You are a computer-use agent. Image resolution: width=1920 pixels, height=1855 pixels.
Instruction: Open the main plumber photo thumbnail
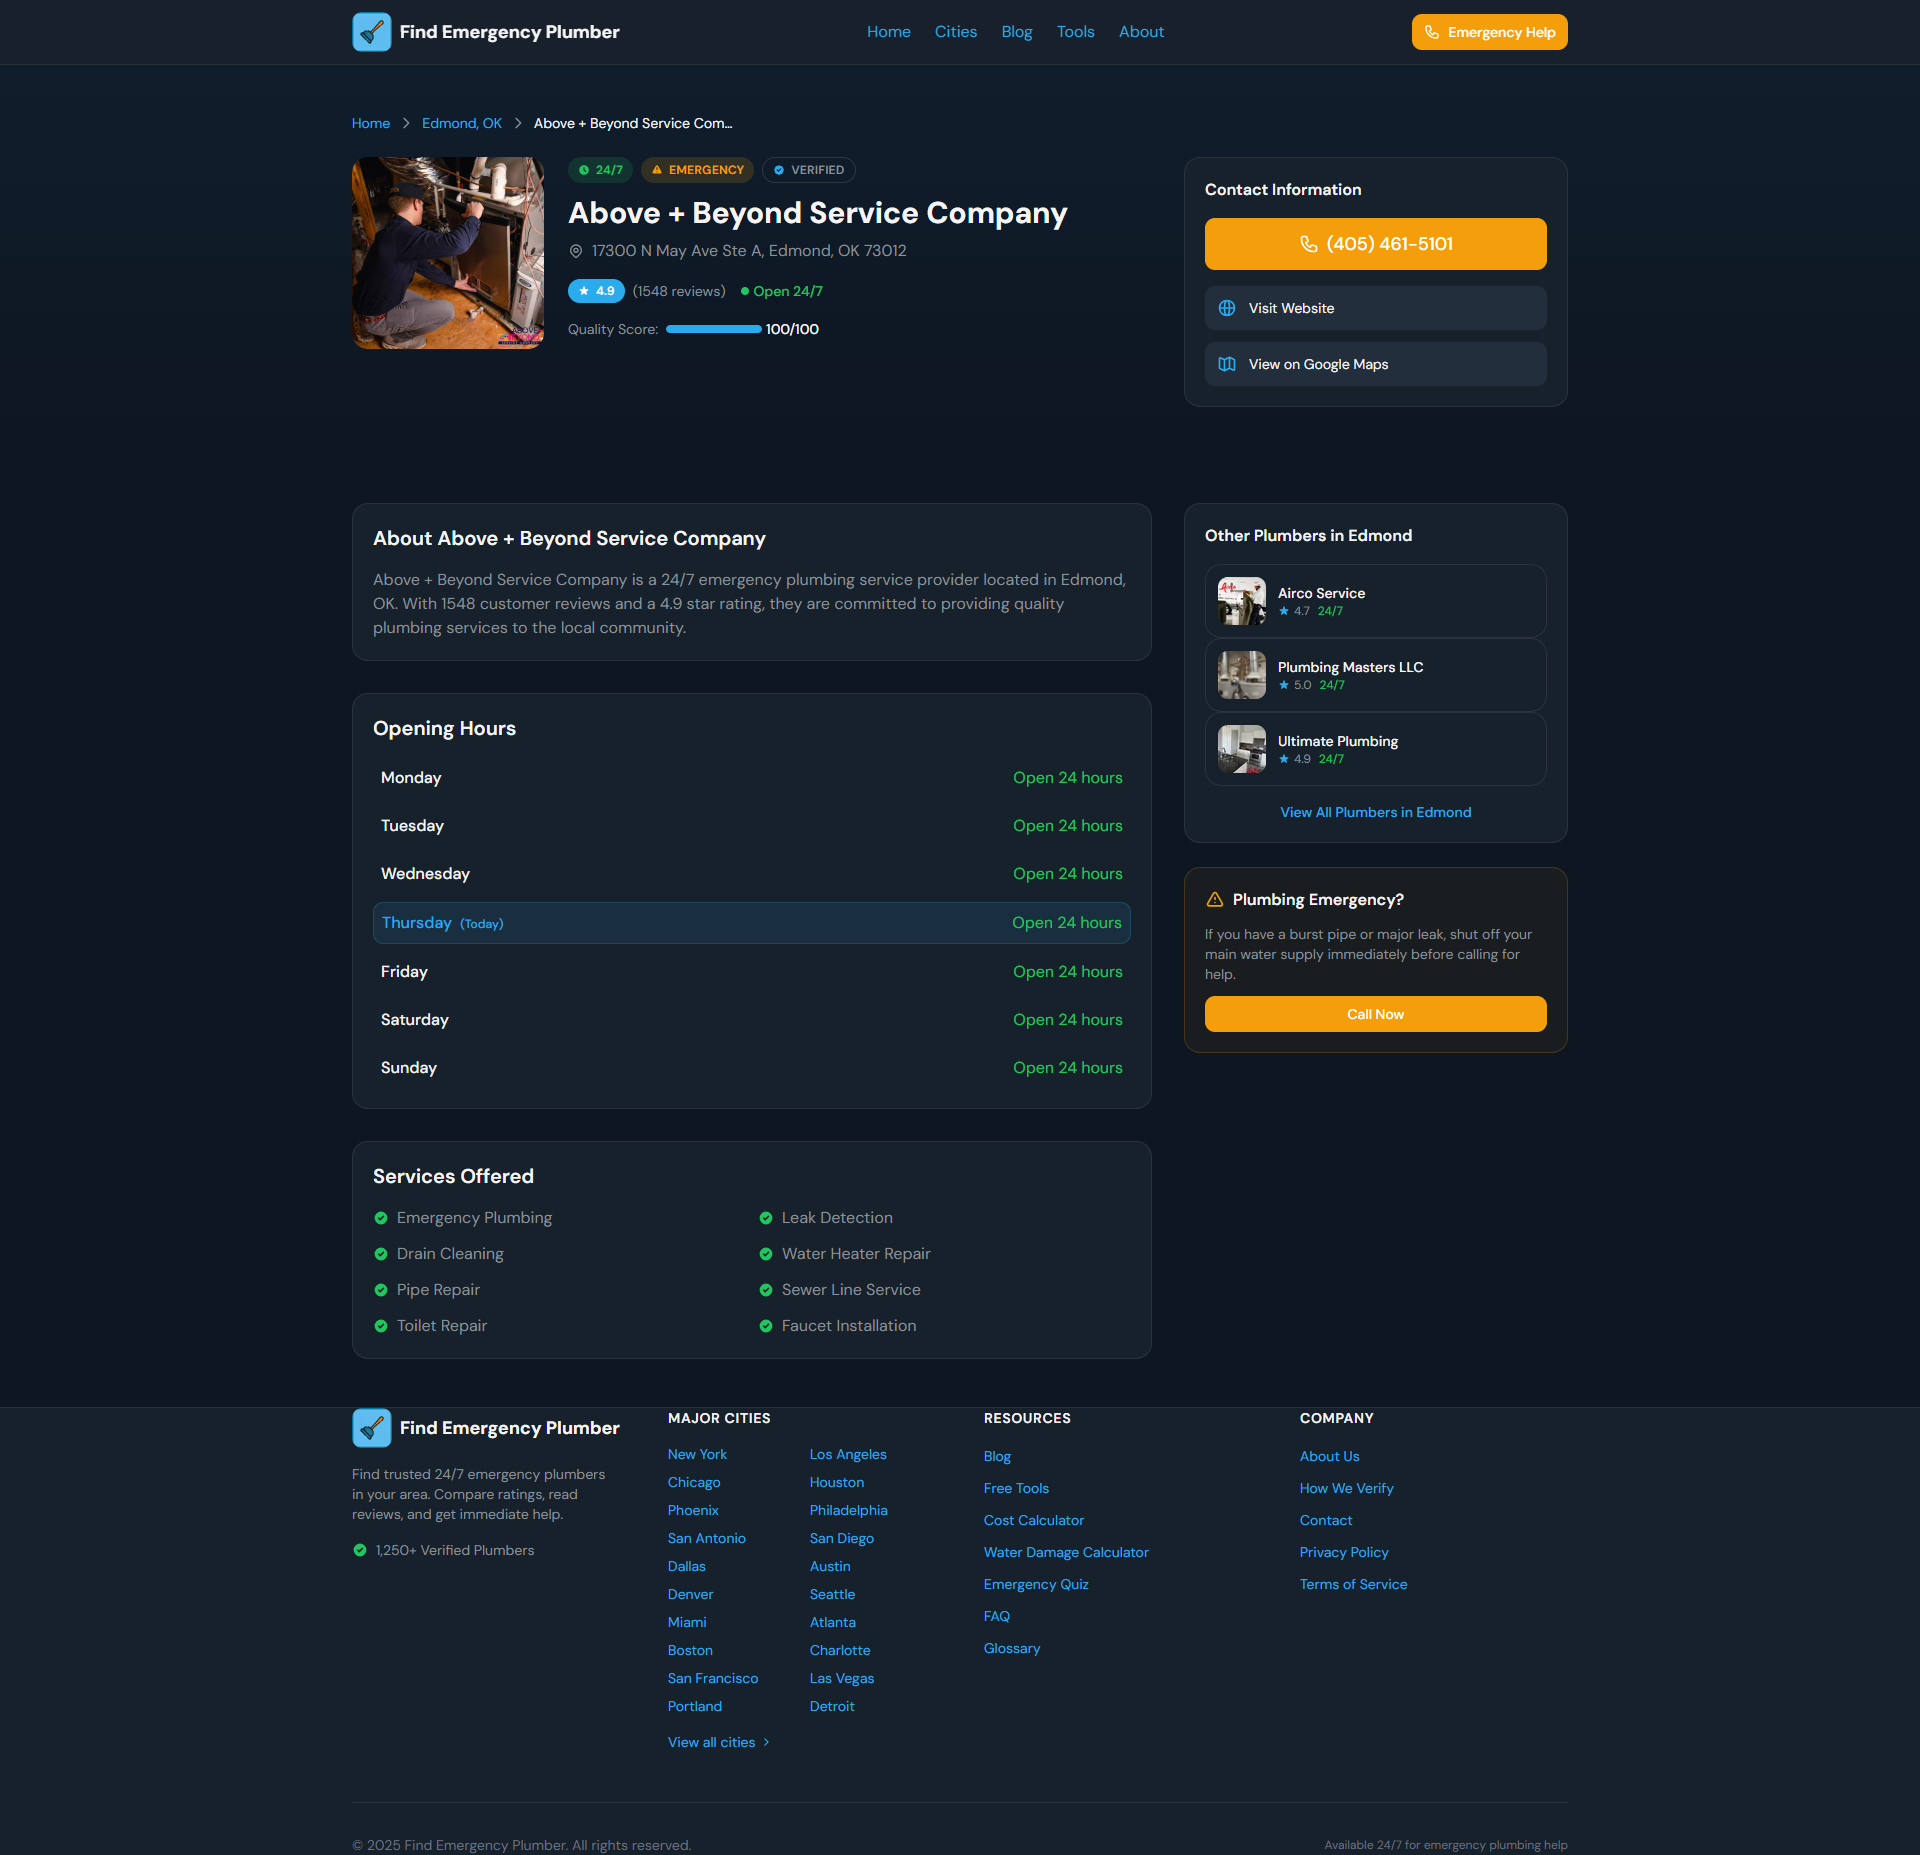click(x=448, y=253)
